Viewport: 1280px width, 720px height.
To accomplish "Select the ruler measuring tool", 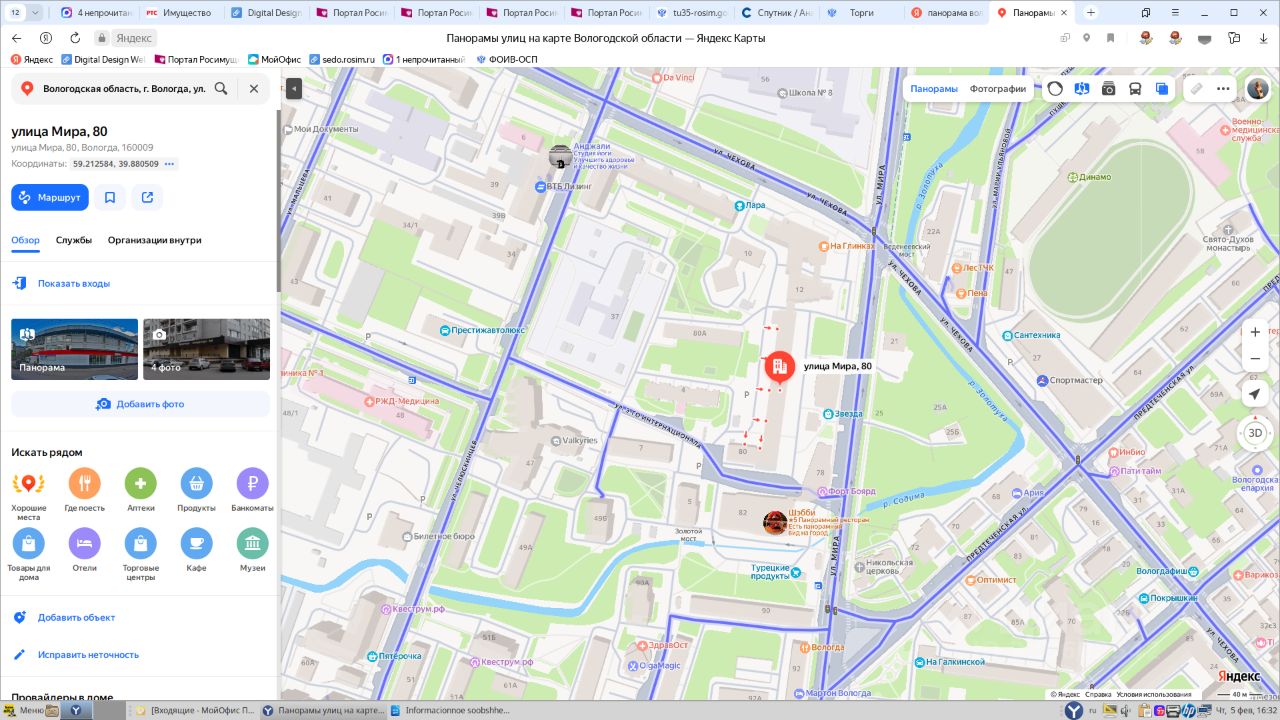I will pyautogui.click(x=1196, y=89).
